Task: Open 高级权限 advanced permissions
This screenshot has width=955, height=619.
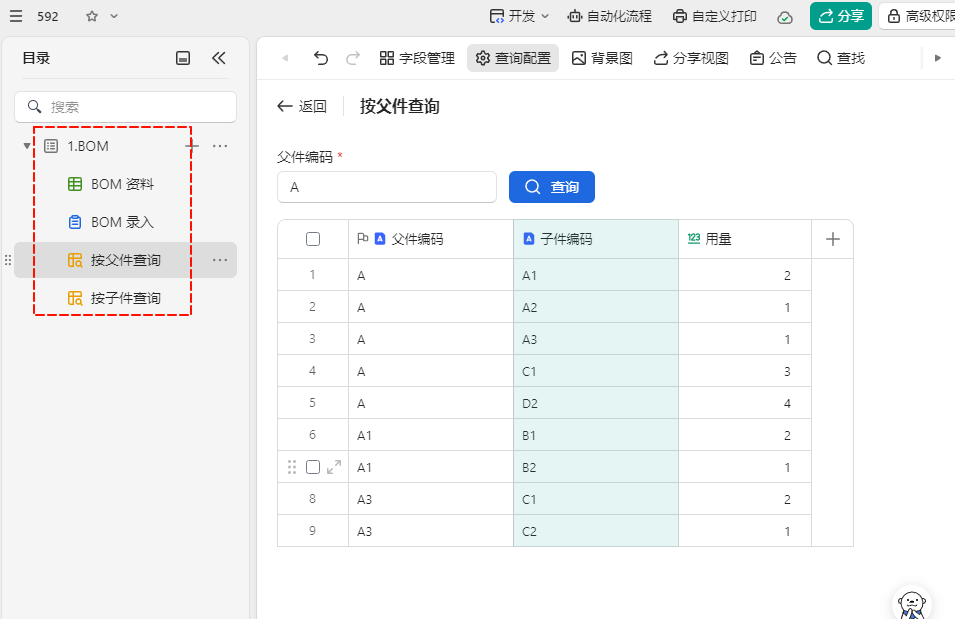Action: (x=919, y=16)
